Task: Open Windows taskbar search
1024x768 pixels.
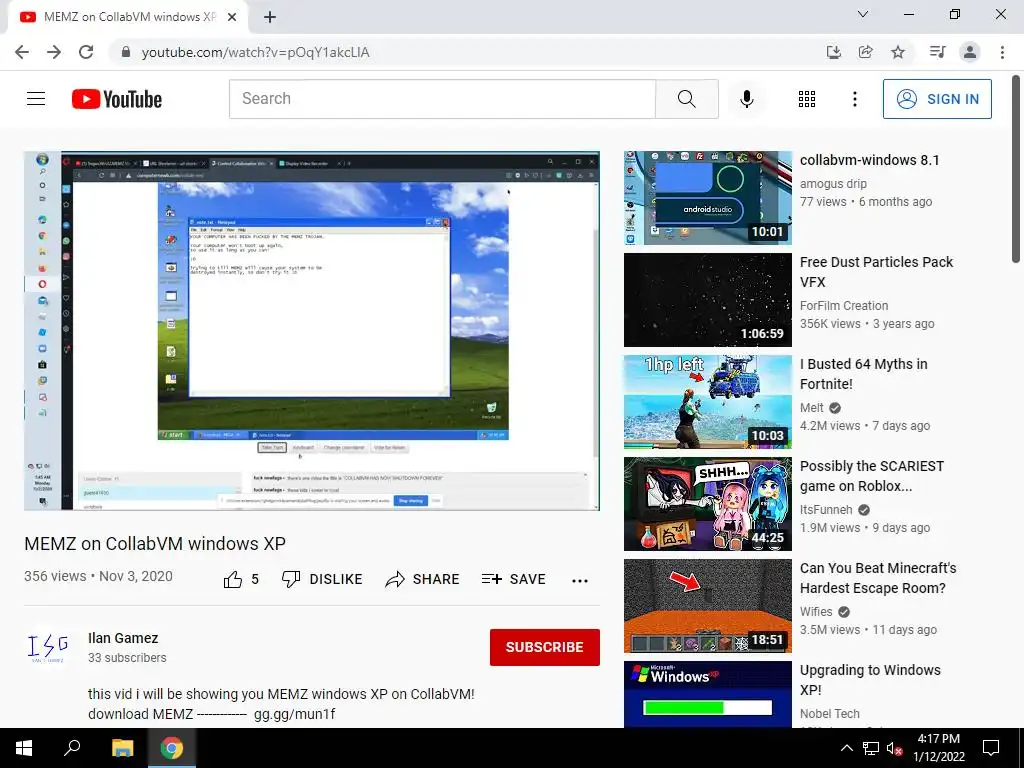Action: coord(72,748)
